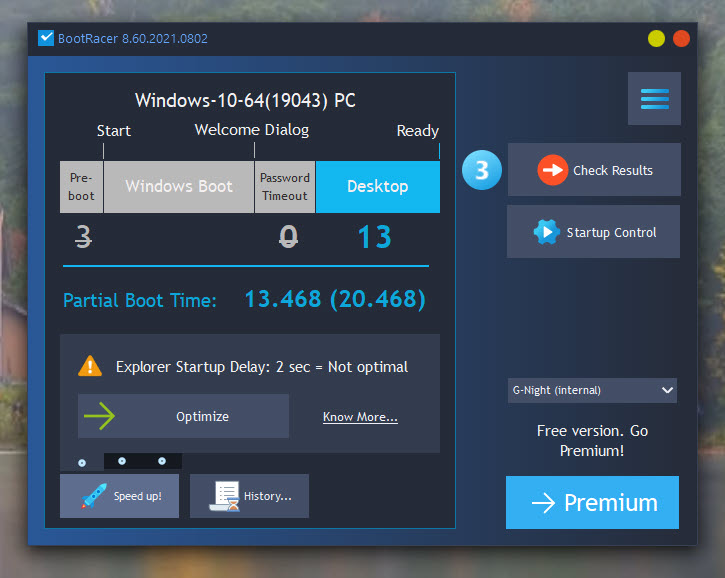Click the Check Results button
This screenshot has width=725, height=578.
(594, 170)
